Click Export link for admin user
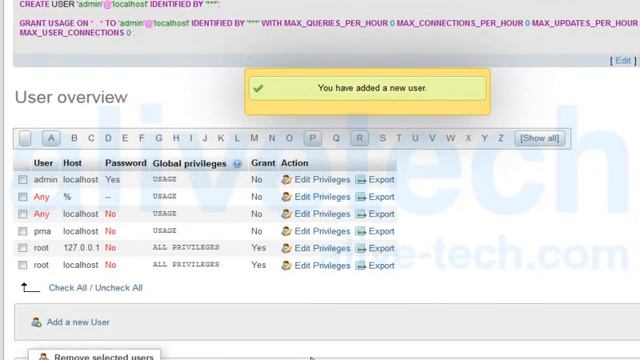The image size is (640, 360). pos(381,180)
